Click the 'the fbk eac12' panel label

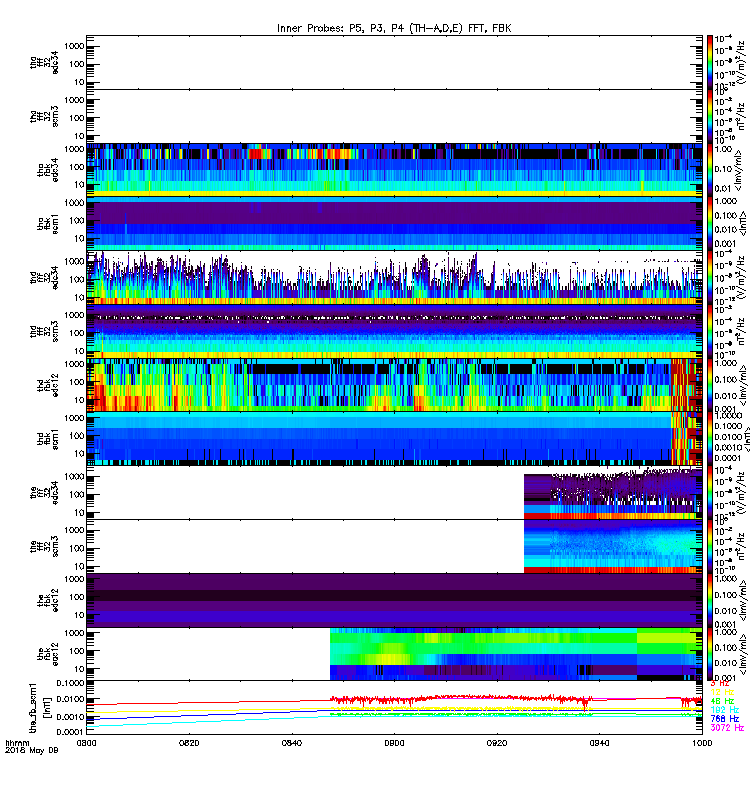point(47,654)
